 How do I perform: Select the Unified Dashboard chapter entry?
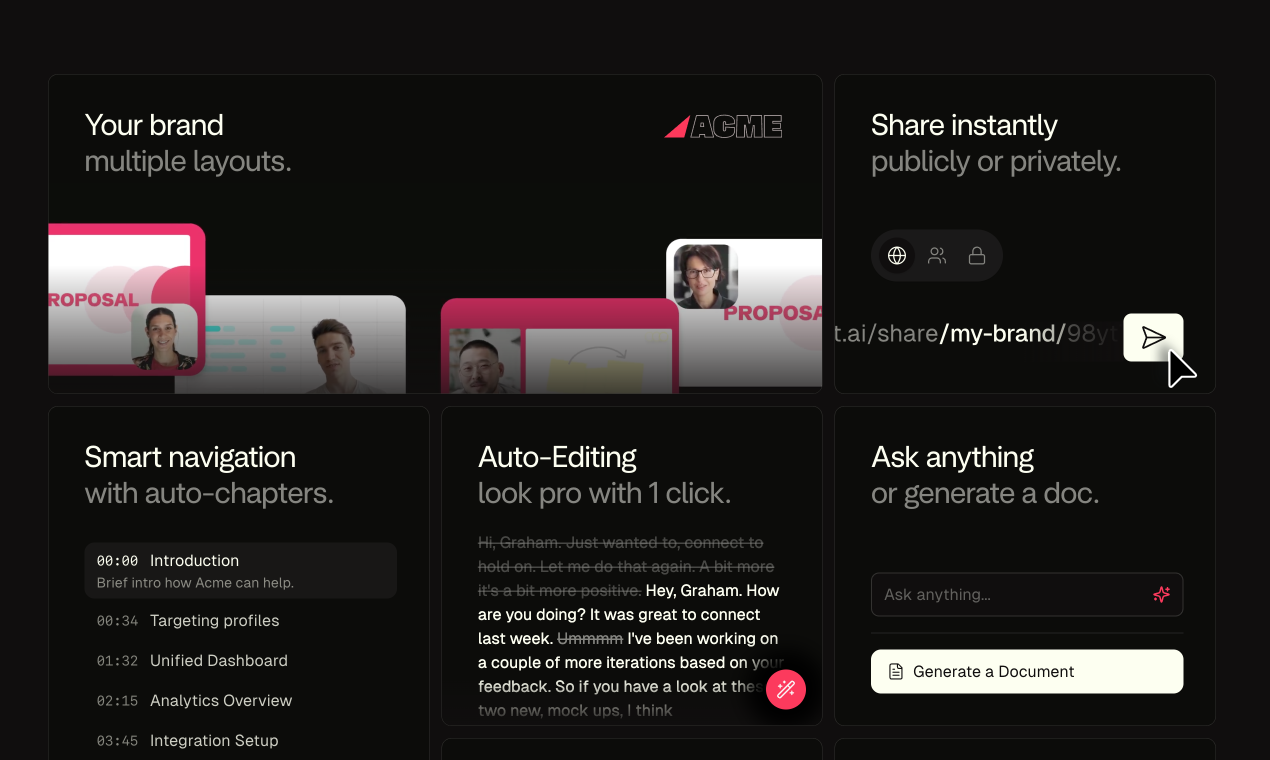pyautogui.click(x=218, y=660)
